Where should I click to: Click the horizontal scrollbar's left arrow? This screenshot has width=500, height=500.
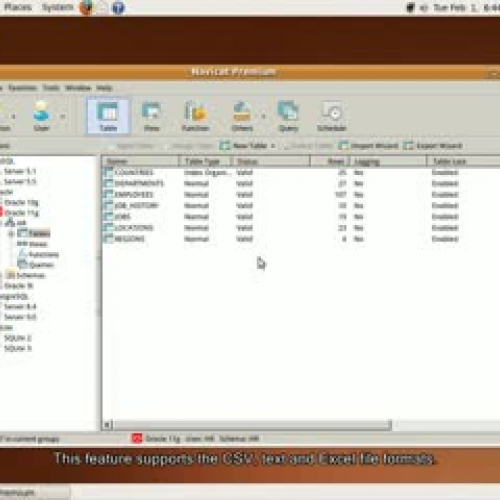(107, 425)
